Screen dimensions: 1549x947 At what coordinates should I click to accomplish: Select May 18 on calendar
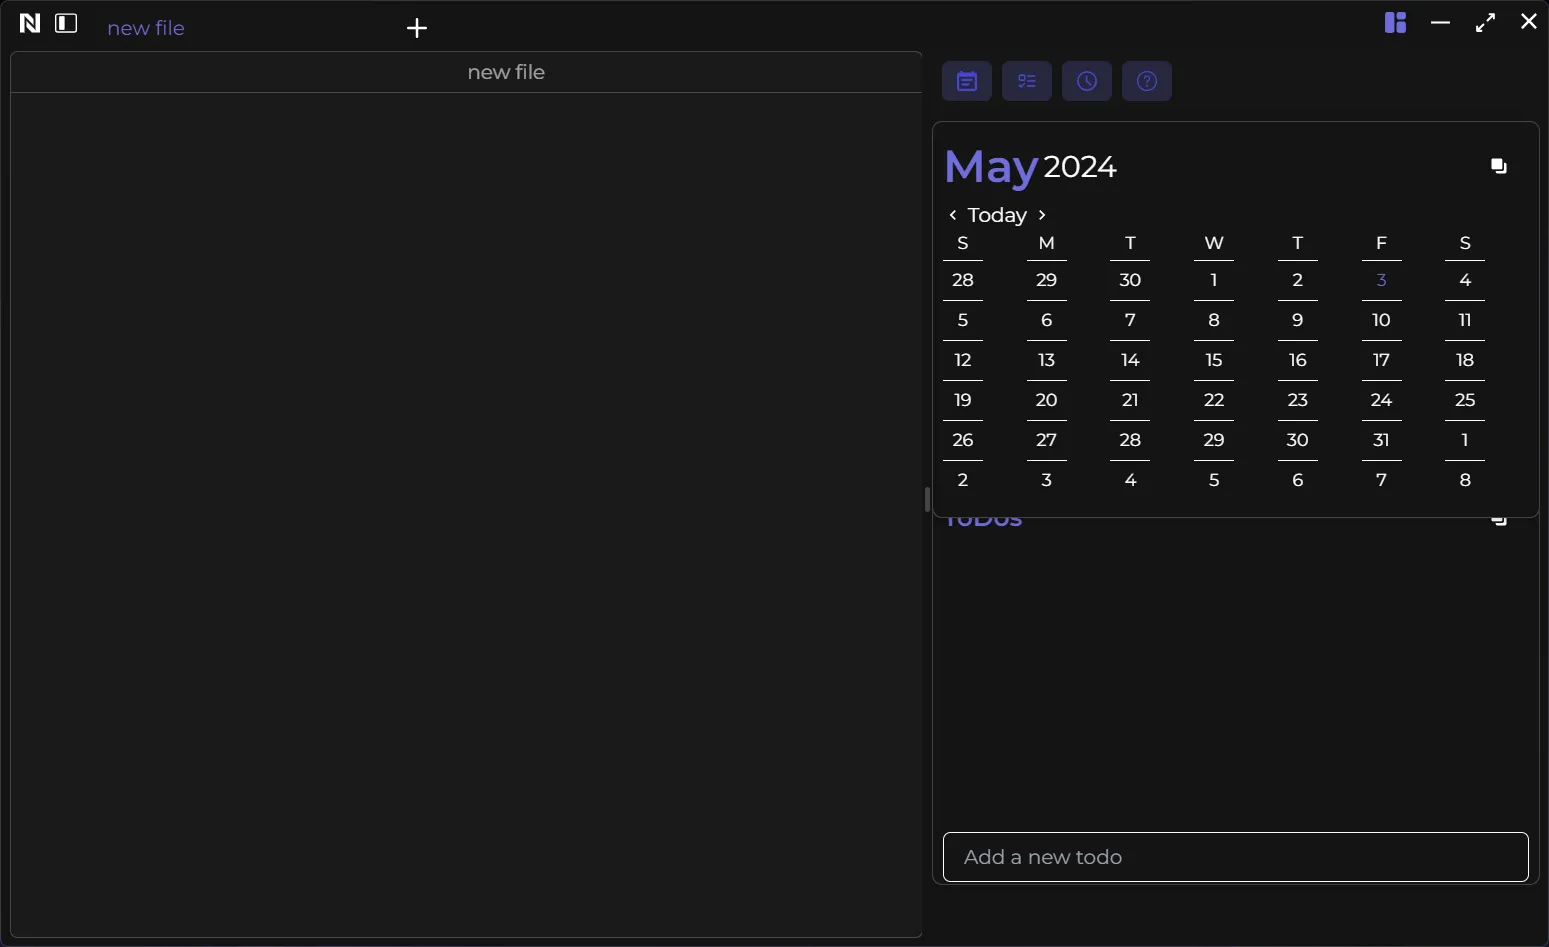(x=1465, y=360)
